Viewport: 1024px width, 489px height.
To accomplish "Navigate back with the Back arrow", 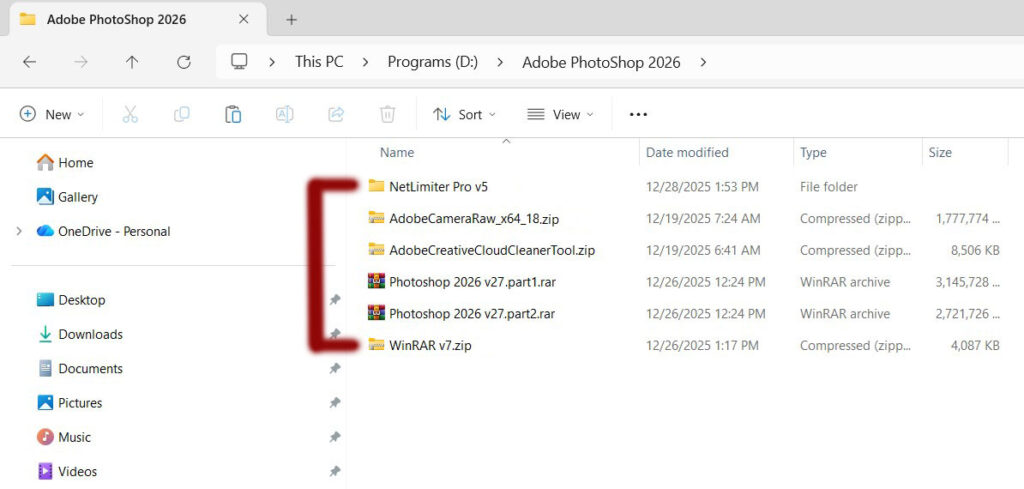I will coord(29,62).
